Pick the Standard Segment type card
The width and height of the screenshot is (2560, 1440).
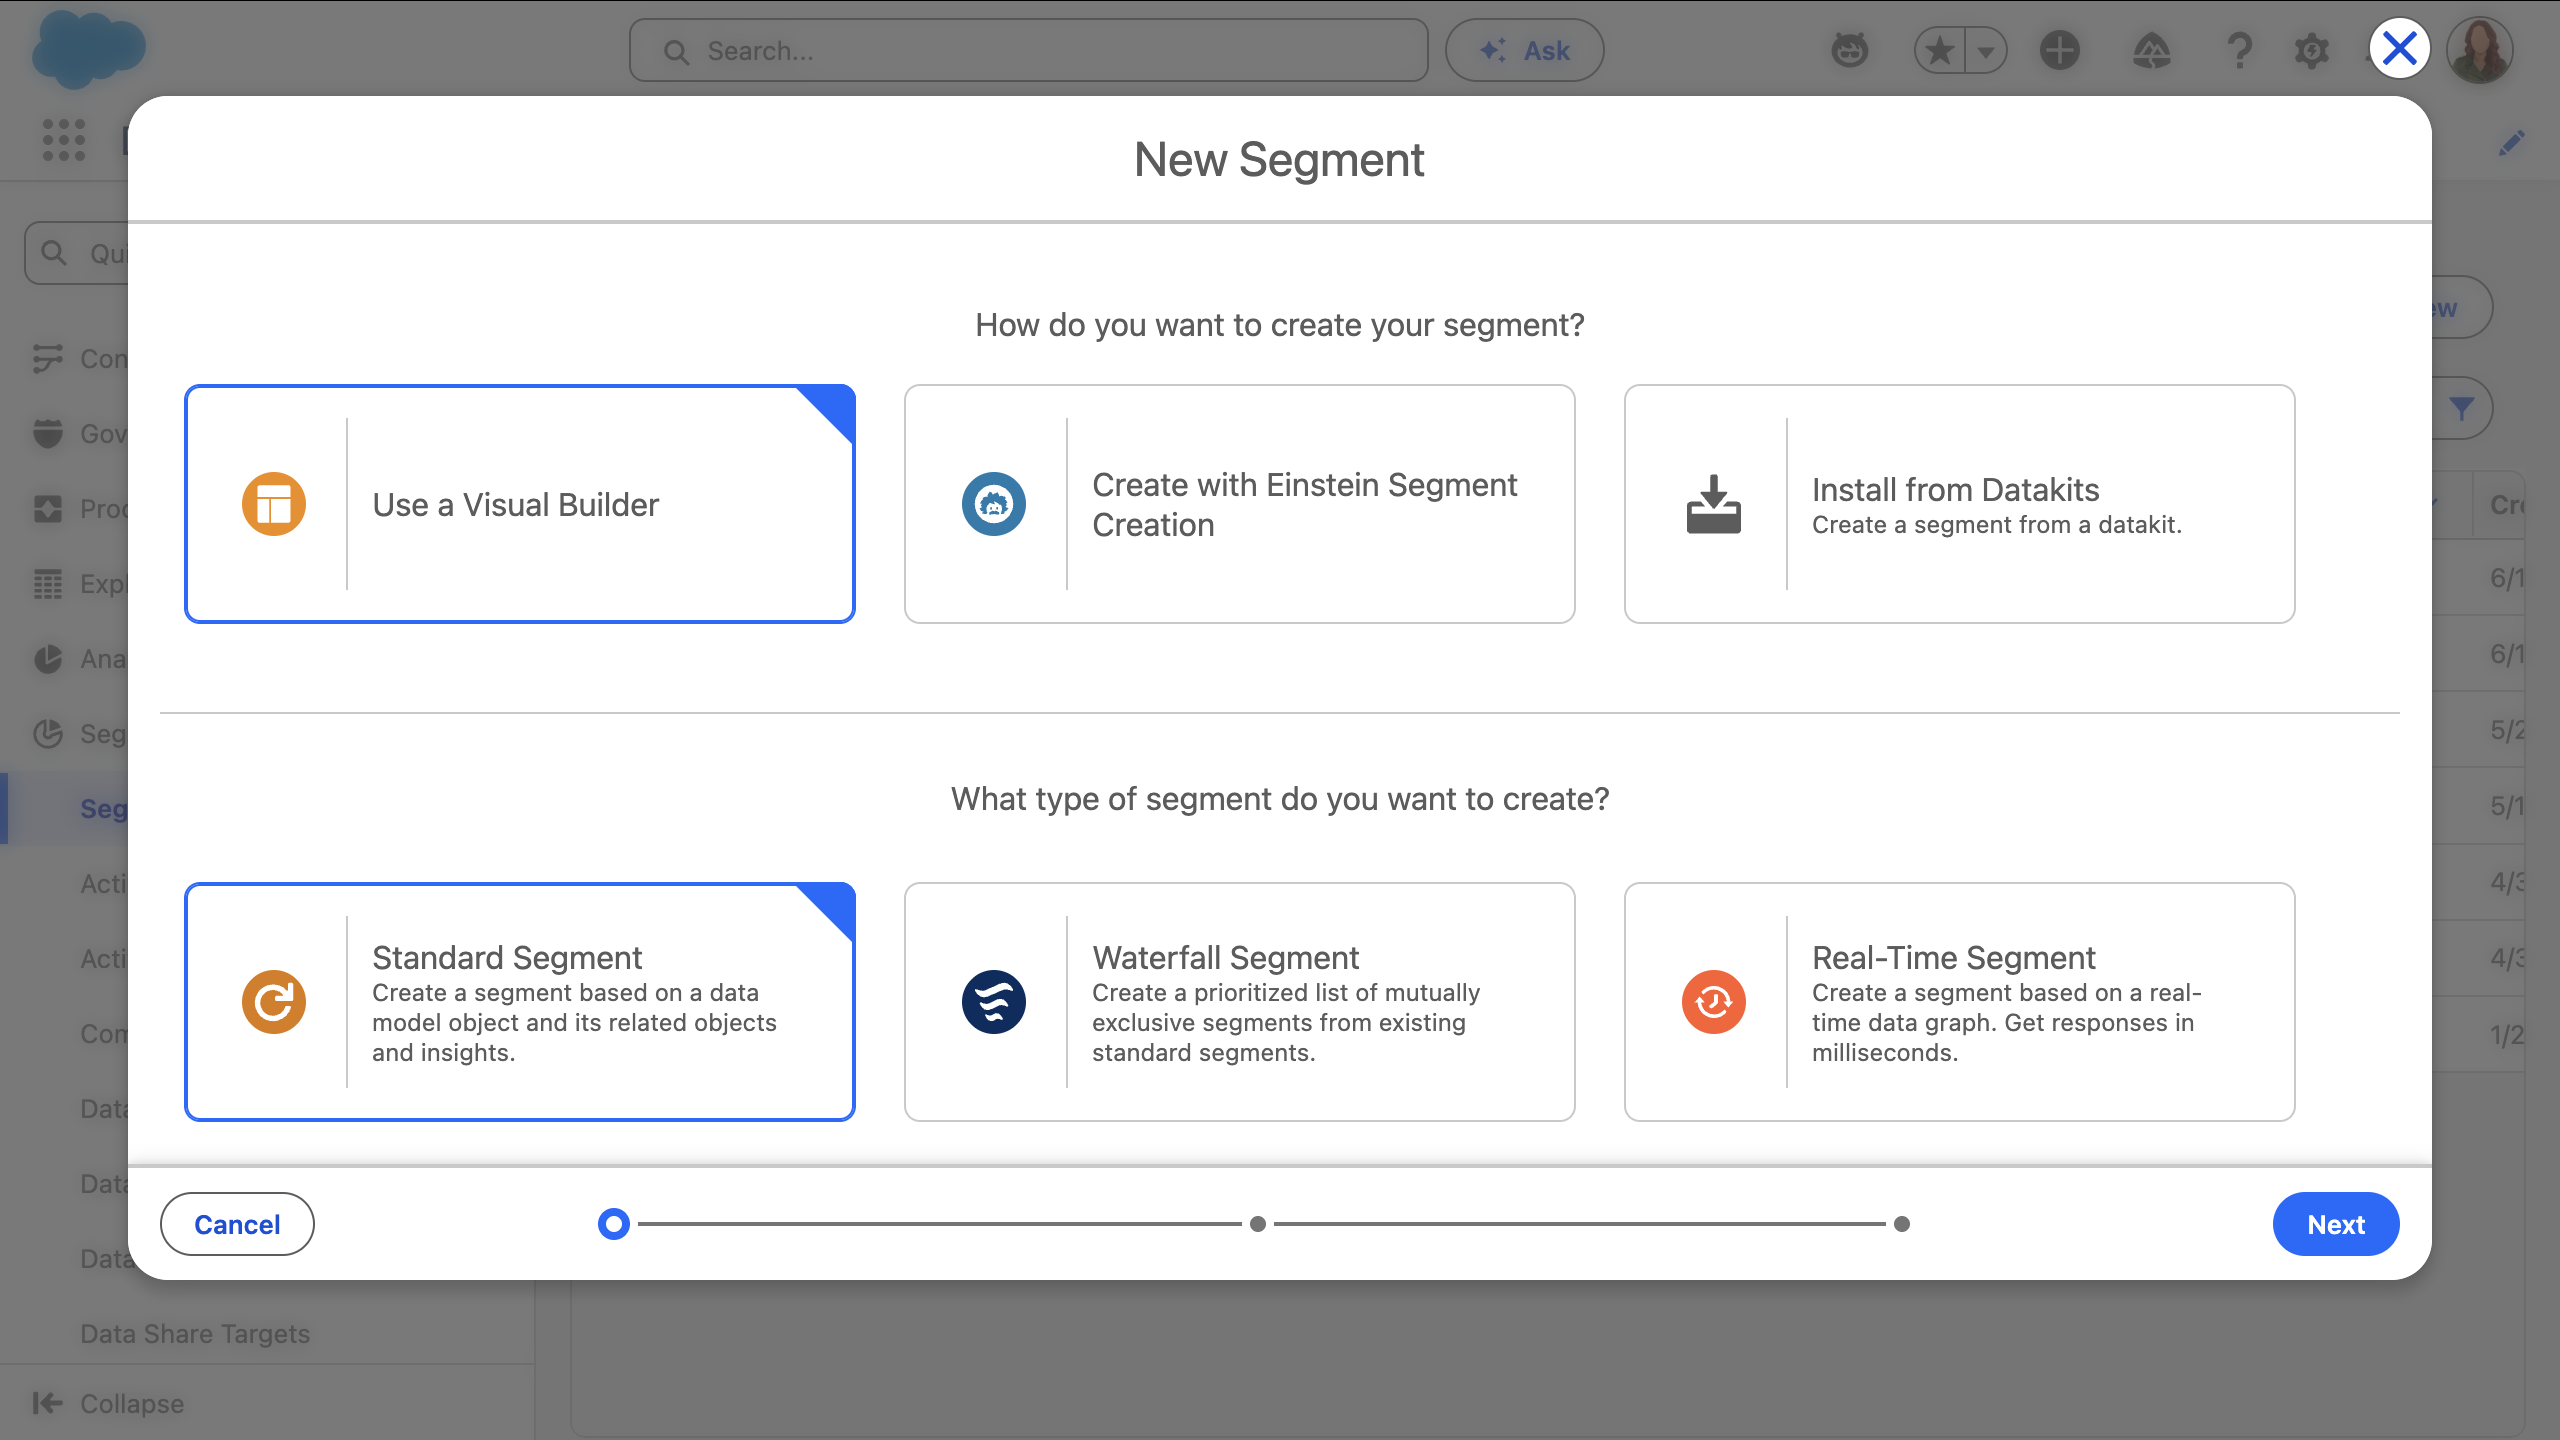[x=520, y=1002]
